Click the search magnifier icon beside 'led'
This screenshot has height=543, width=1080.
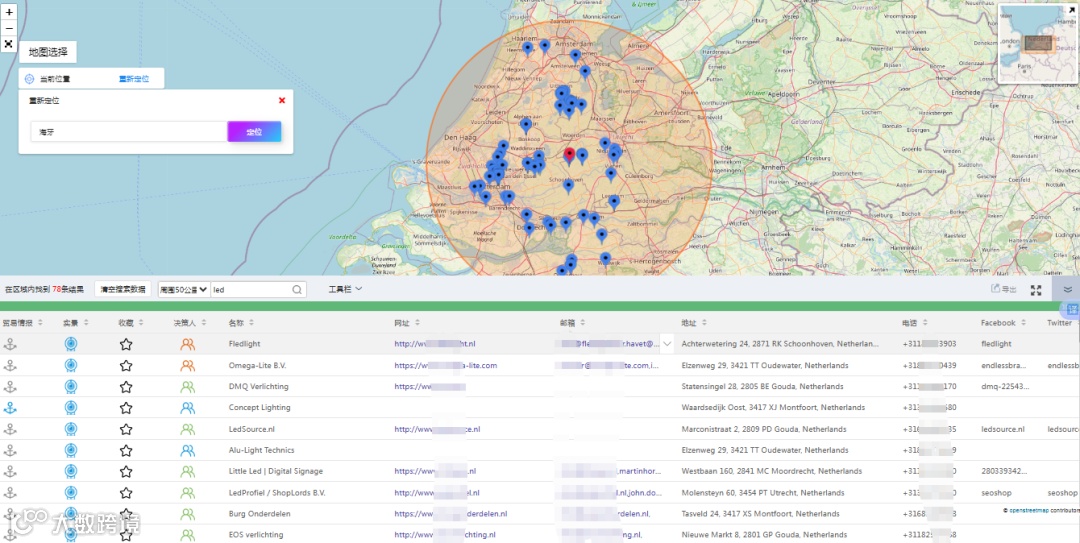297,290
